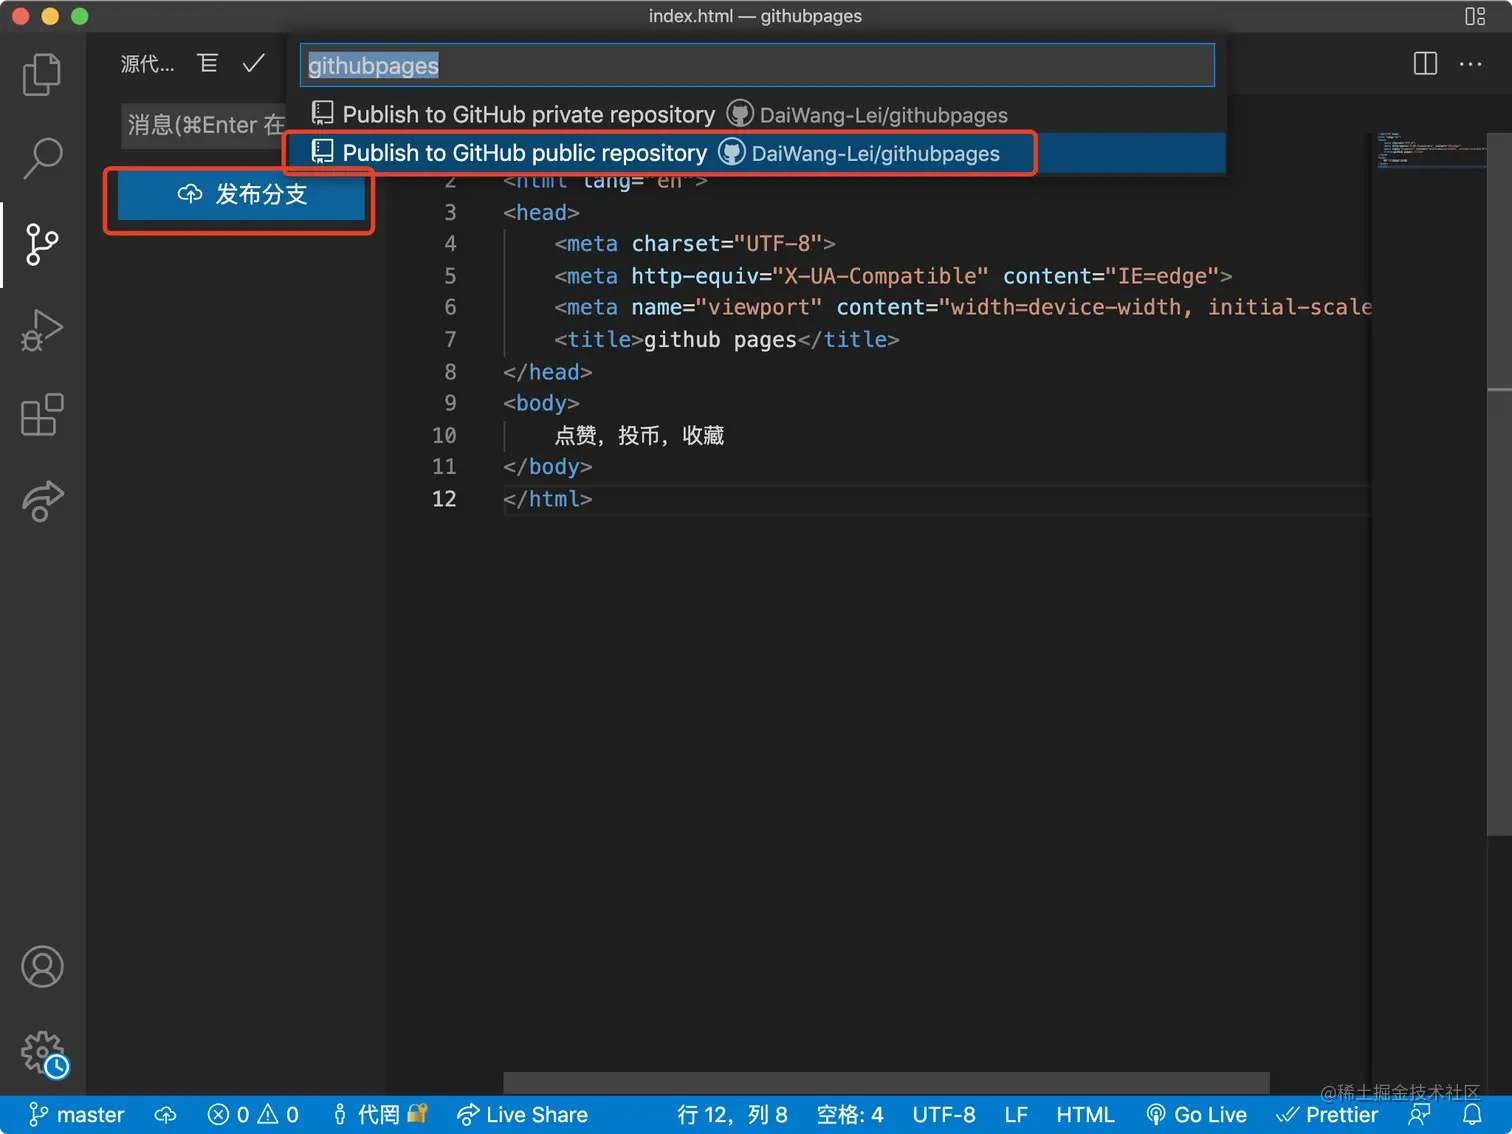Open the Accounts menu icon
The image size is (1512, 1134).
[42, 967]
